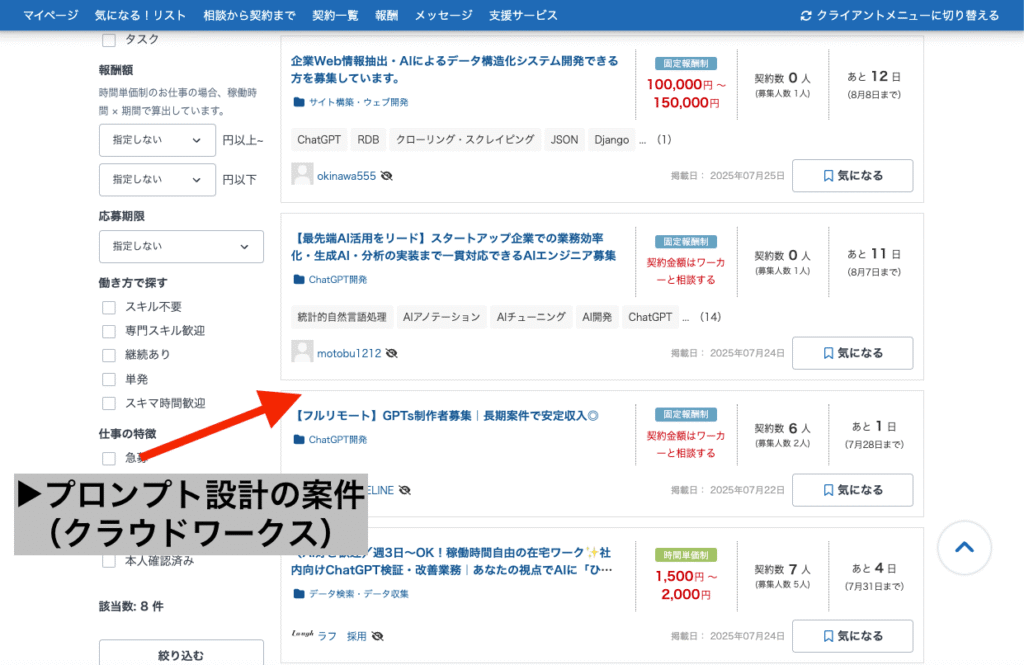Viewport: 1024px width, 665px height.
Task: Select the 統計的自然言語処理 skill tag
Action: (342, 317)
